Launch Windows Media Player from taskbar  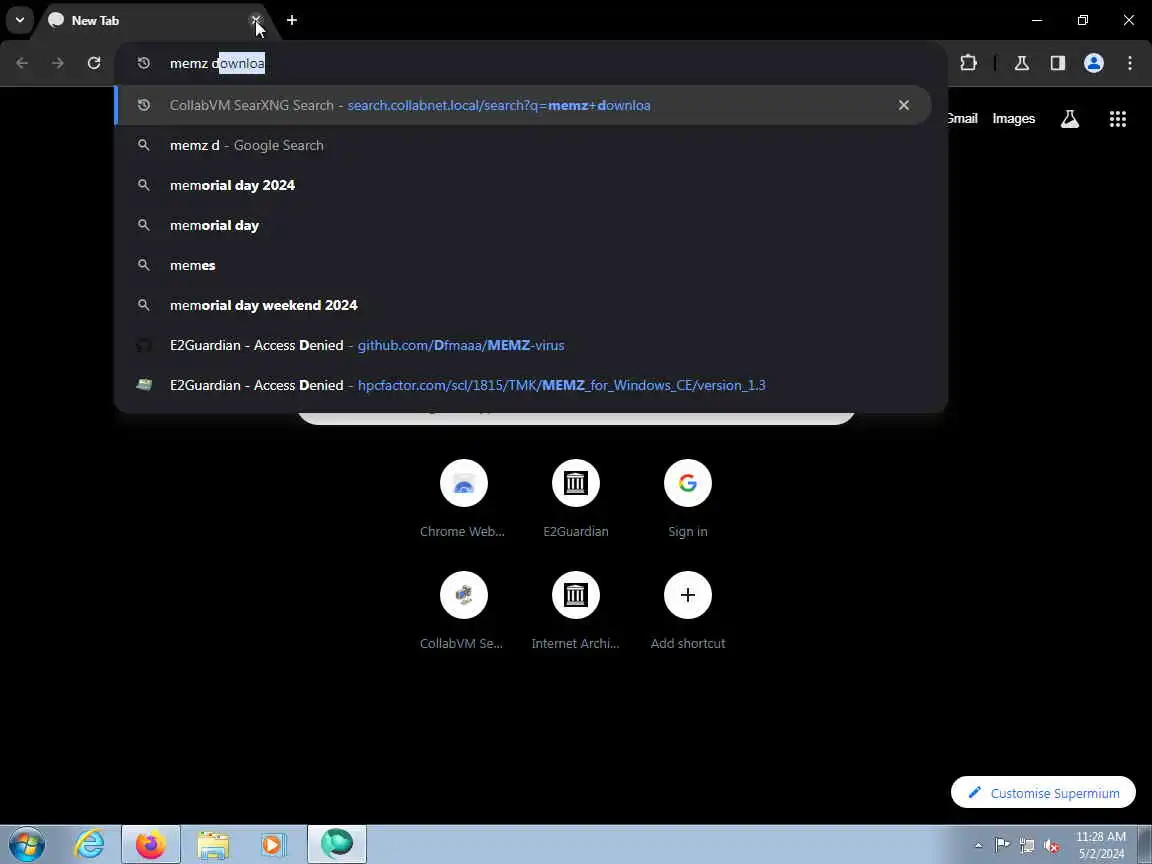pos(273,844)
